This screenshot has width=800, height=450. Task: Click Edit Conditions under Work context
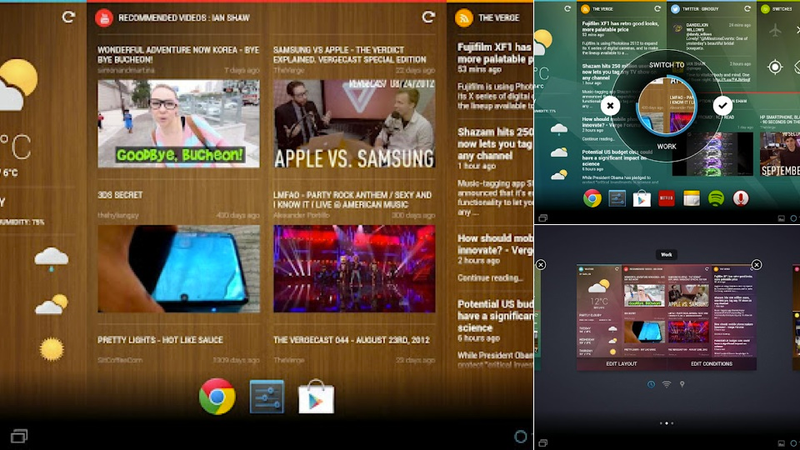[711, 364]
